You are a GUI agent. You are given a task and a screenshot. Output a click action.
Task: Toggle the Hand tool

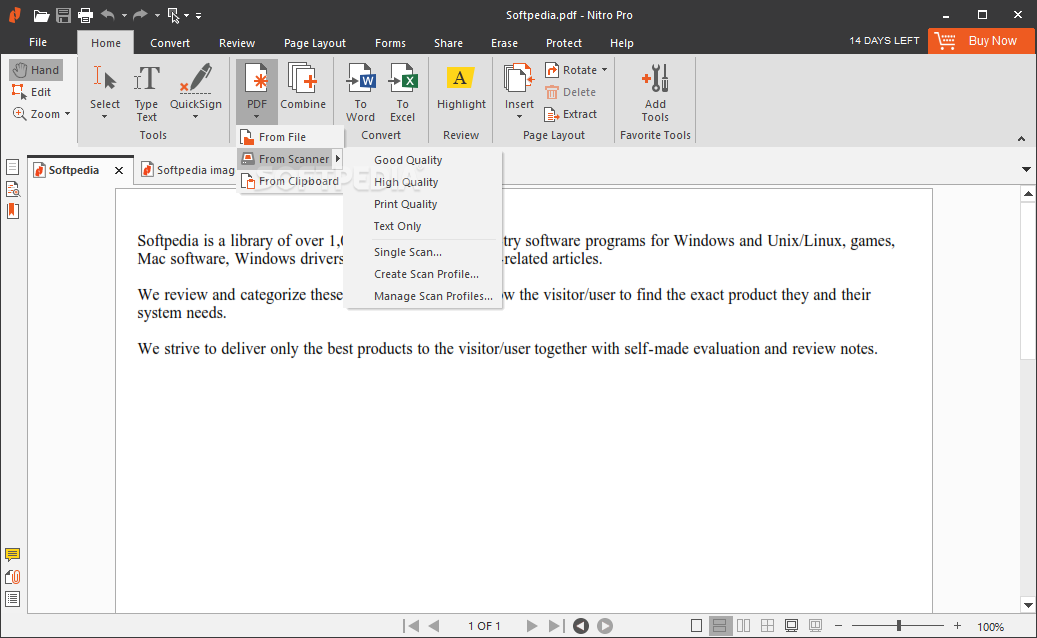tap(36, 70)
